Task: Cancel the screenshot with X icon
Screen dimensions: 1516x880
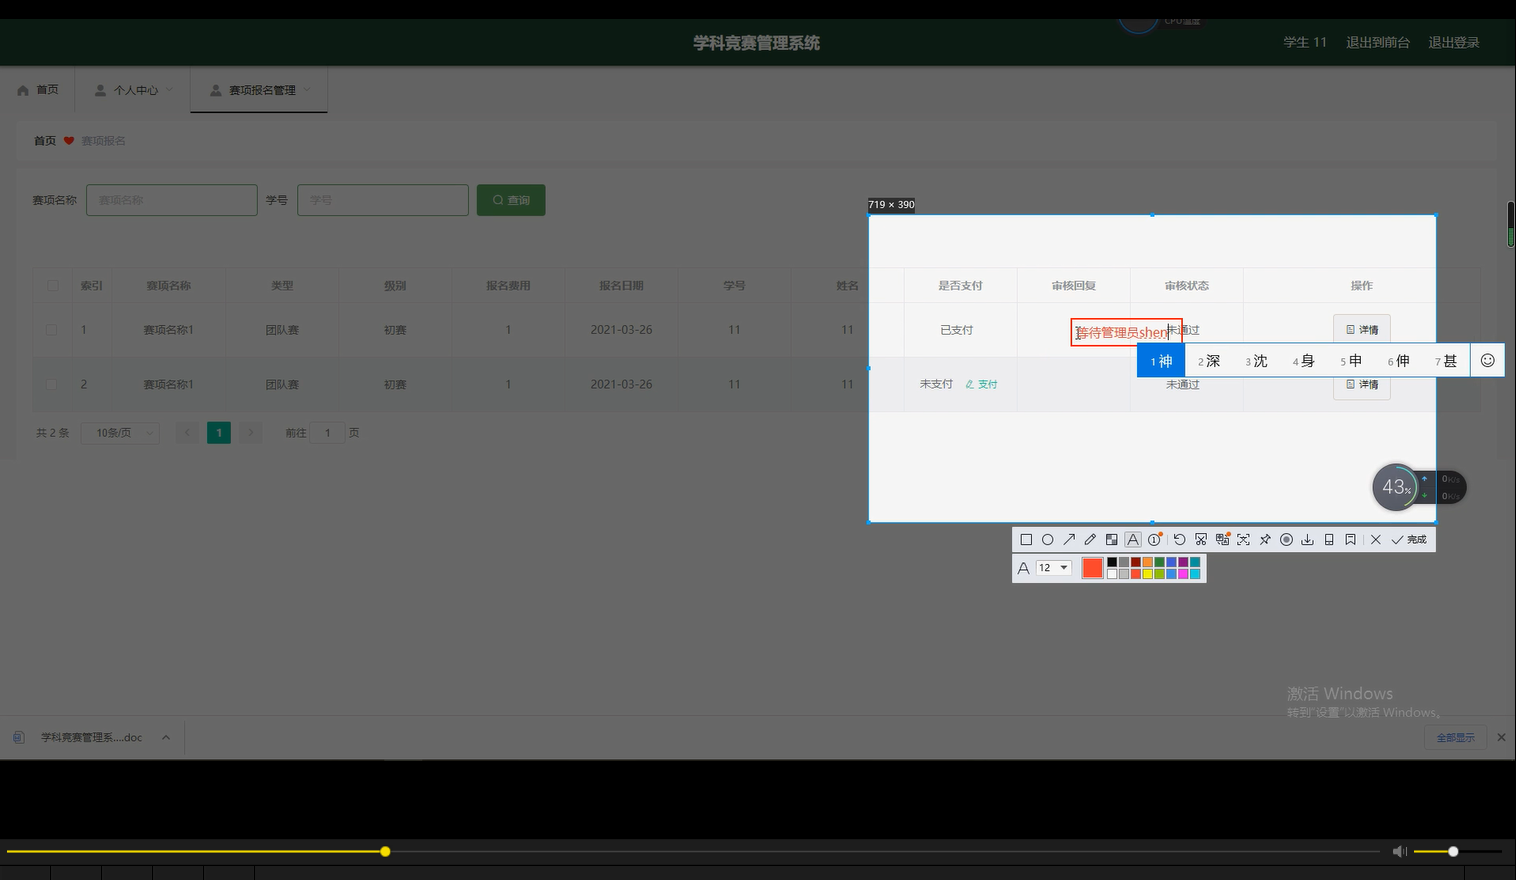Action: click(x=1376, y=539)
